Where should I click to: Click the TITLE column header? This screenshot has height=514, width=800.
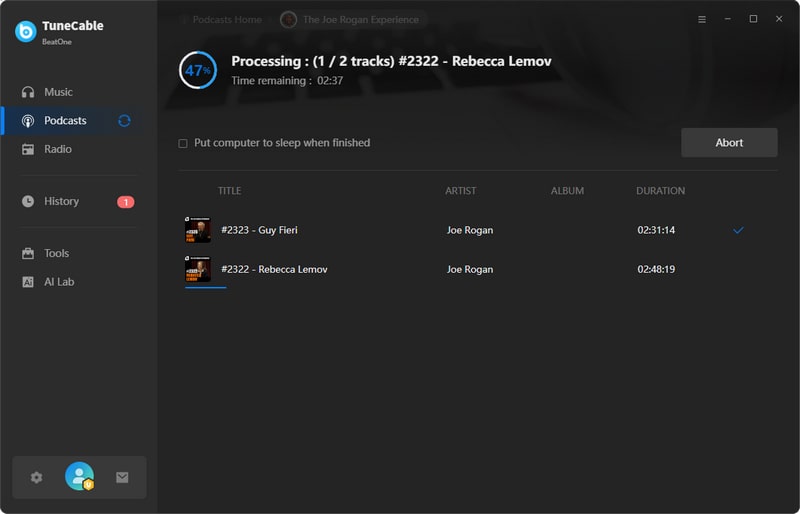pyautogui.click(x=230, y=191)
